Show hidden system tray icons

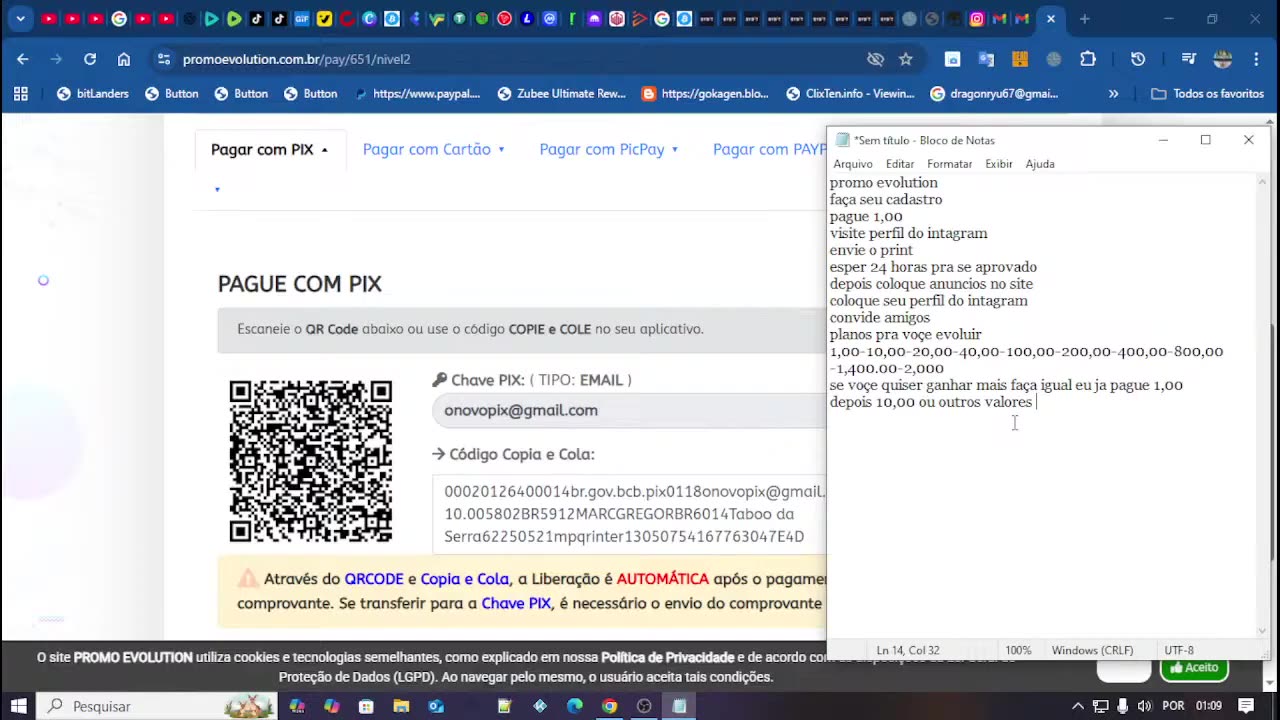coord(1077,706)
